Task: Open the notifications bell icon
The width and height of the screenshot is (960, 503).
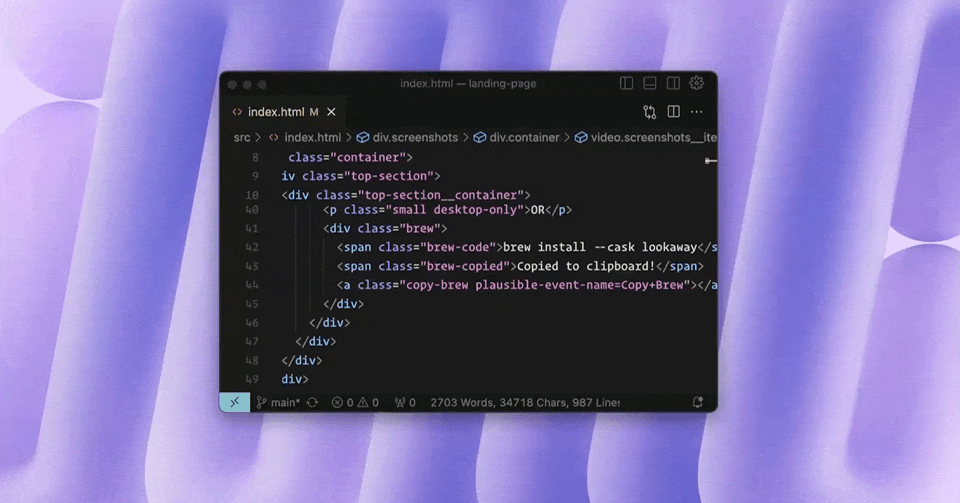Action: [x=698, y=402]
